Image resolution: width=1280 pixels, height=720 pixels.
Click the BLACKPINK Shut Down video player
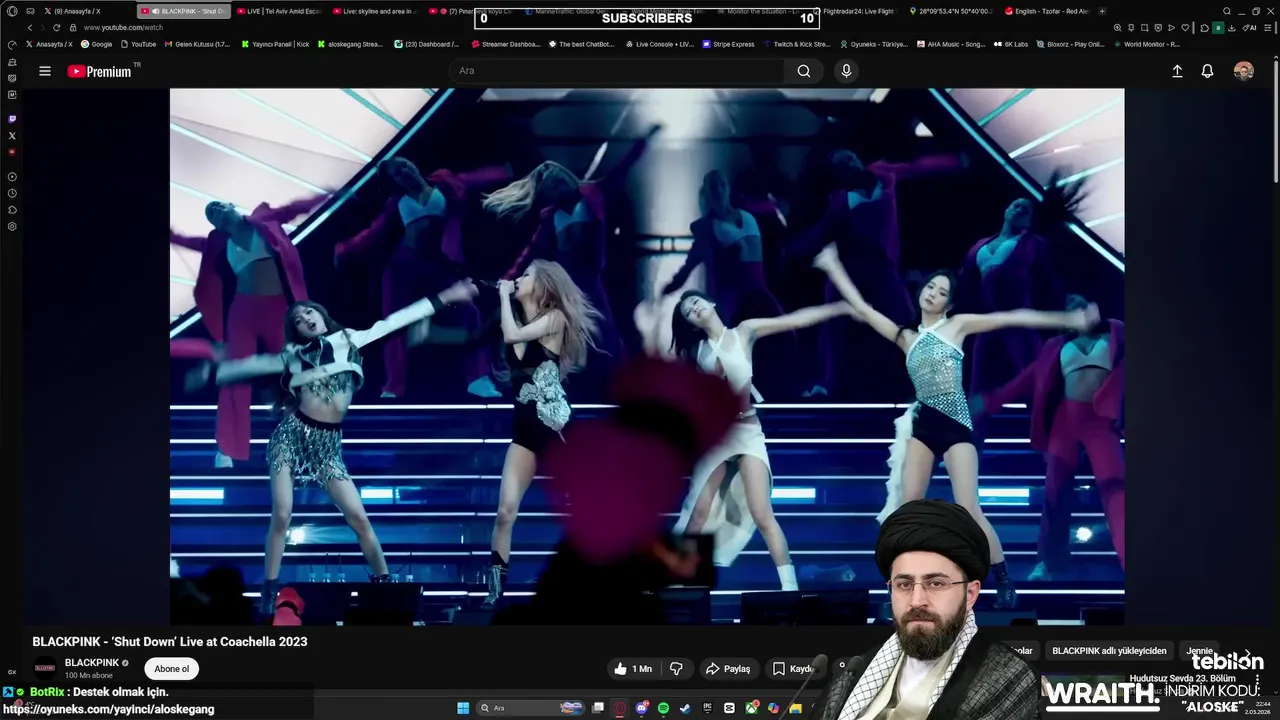point(647,356)
